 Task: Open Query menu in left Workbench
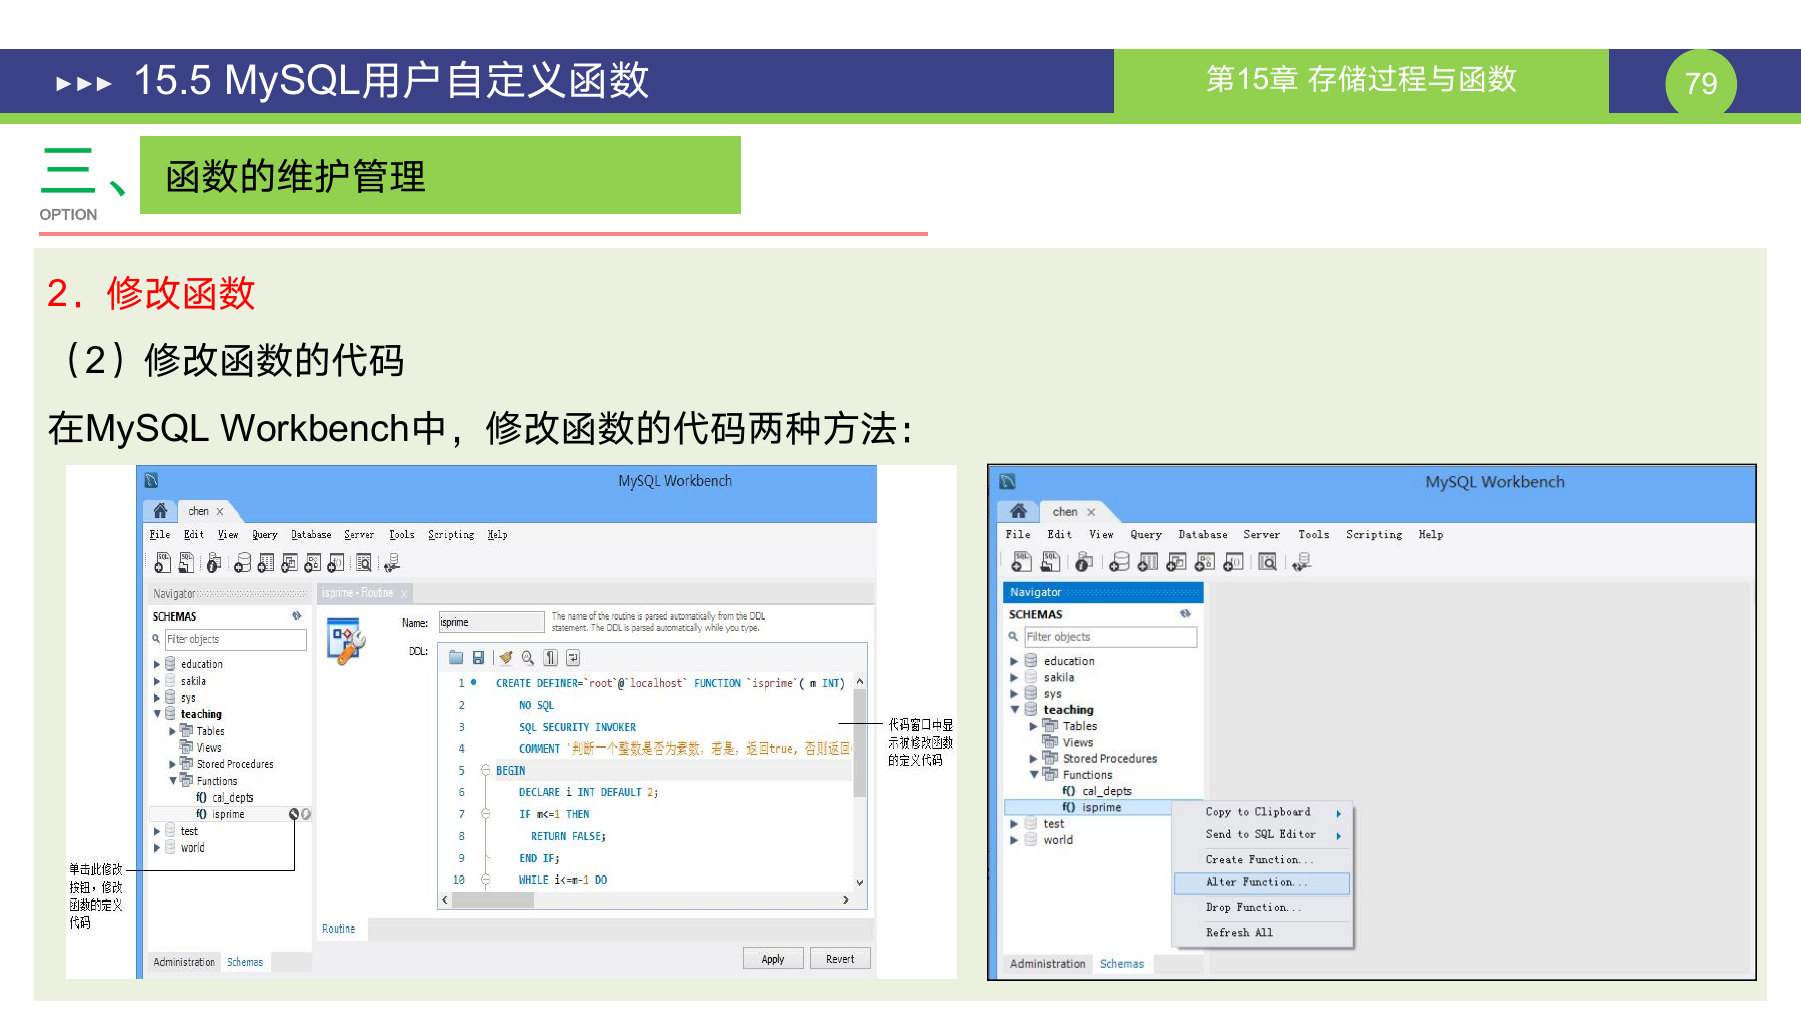[265, 535]
